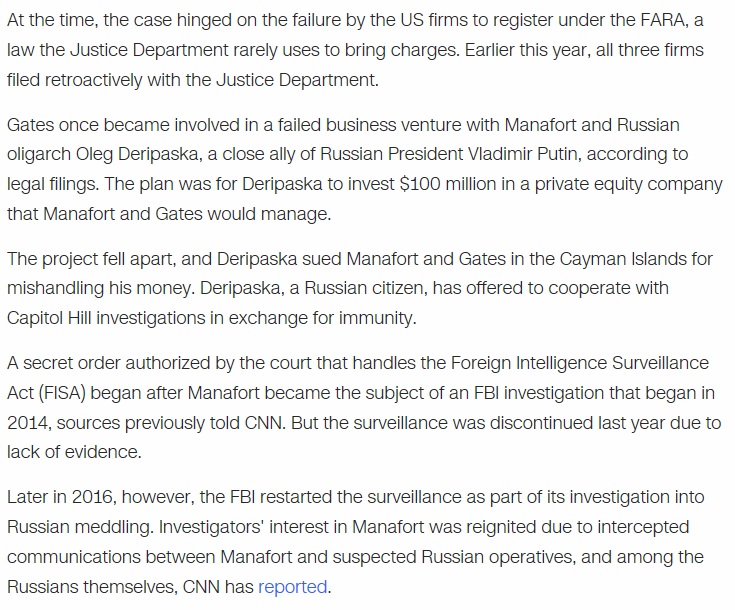
Task: Click the year "2014" in the text
Action: coord(28,423)
